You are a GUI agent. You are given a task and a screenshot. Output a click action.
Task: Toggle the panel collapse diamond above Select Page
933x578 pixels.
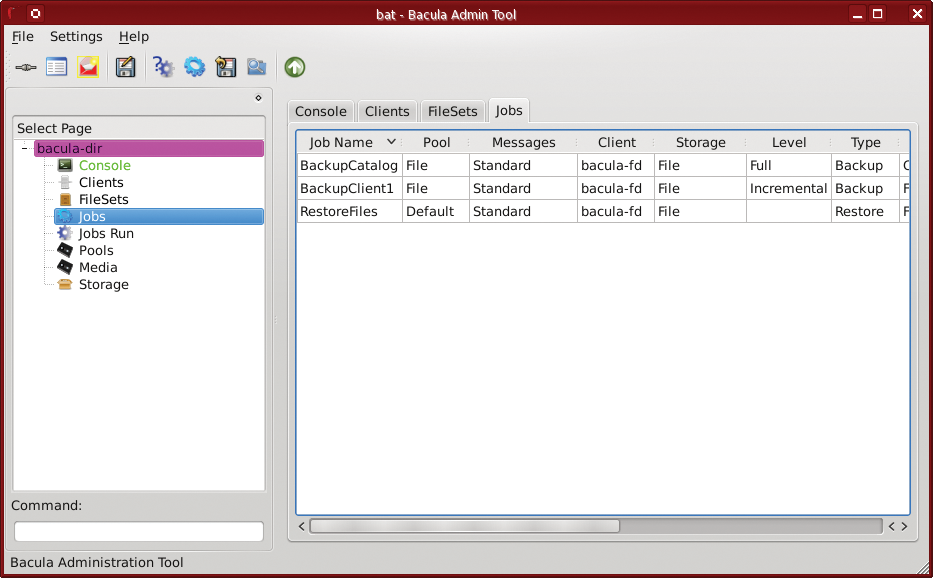point(258,97)
